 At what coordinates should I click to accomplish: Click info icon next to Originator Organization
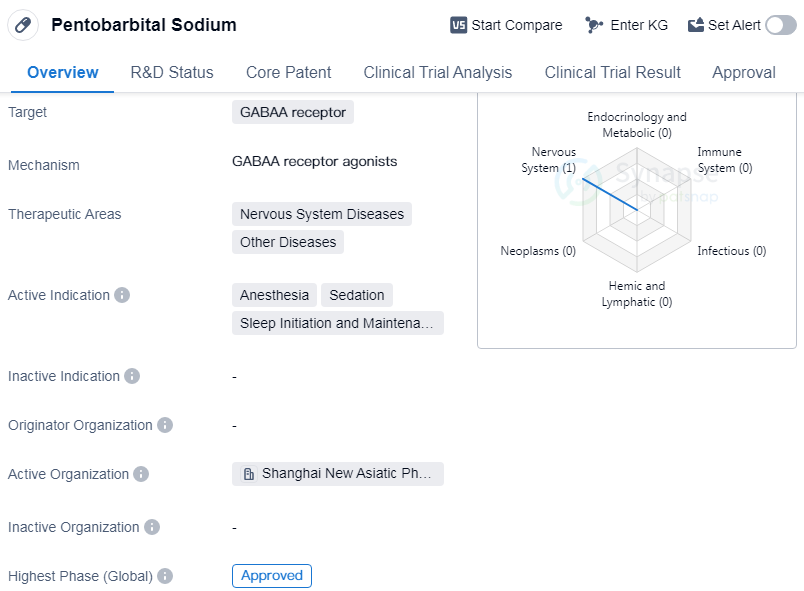pos(165,425)
